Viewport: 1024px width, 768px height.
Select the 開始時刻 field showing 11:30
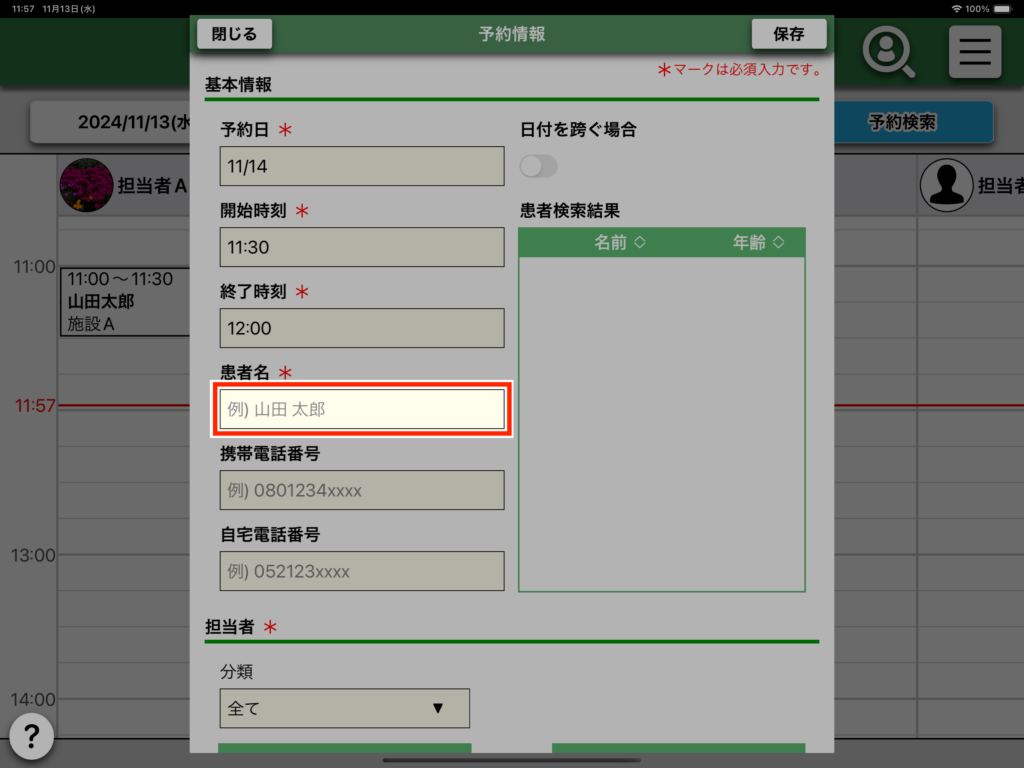[362, 247]
